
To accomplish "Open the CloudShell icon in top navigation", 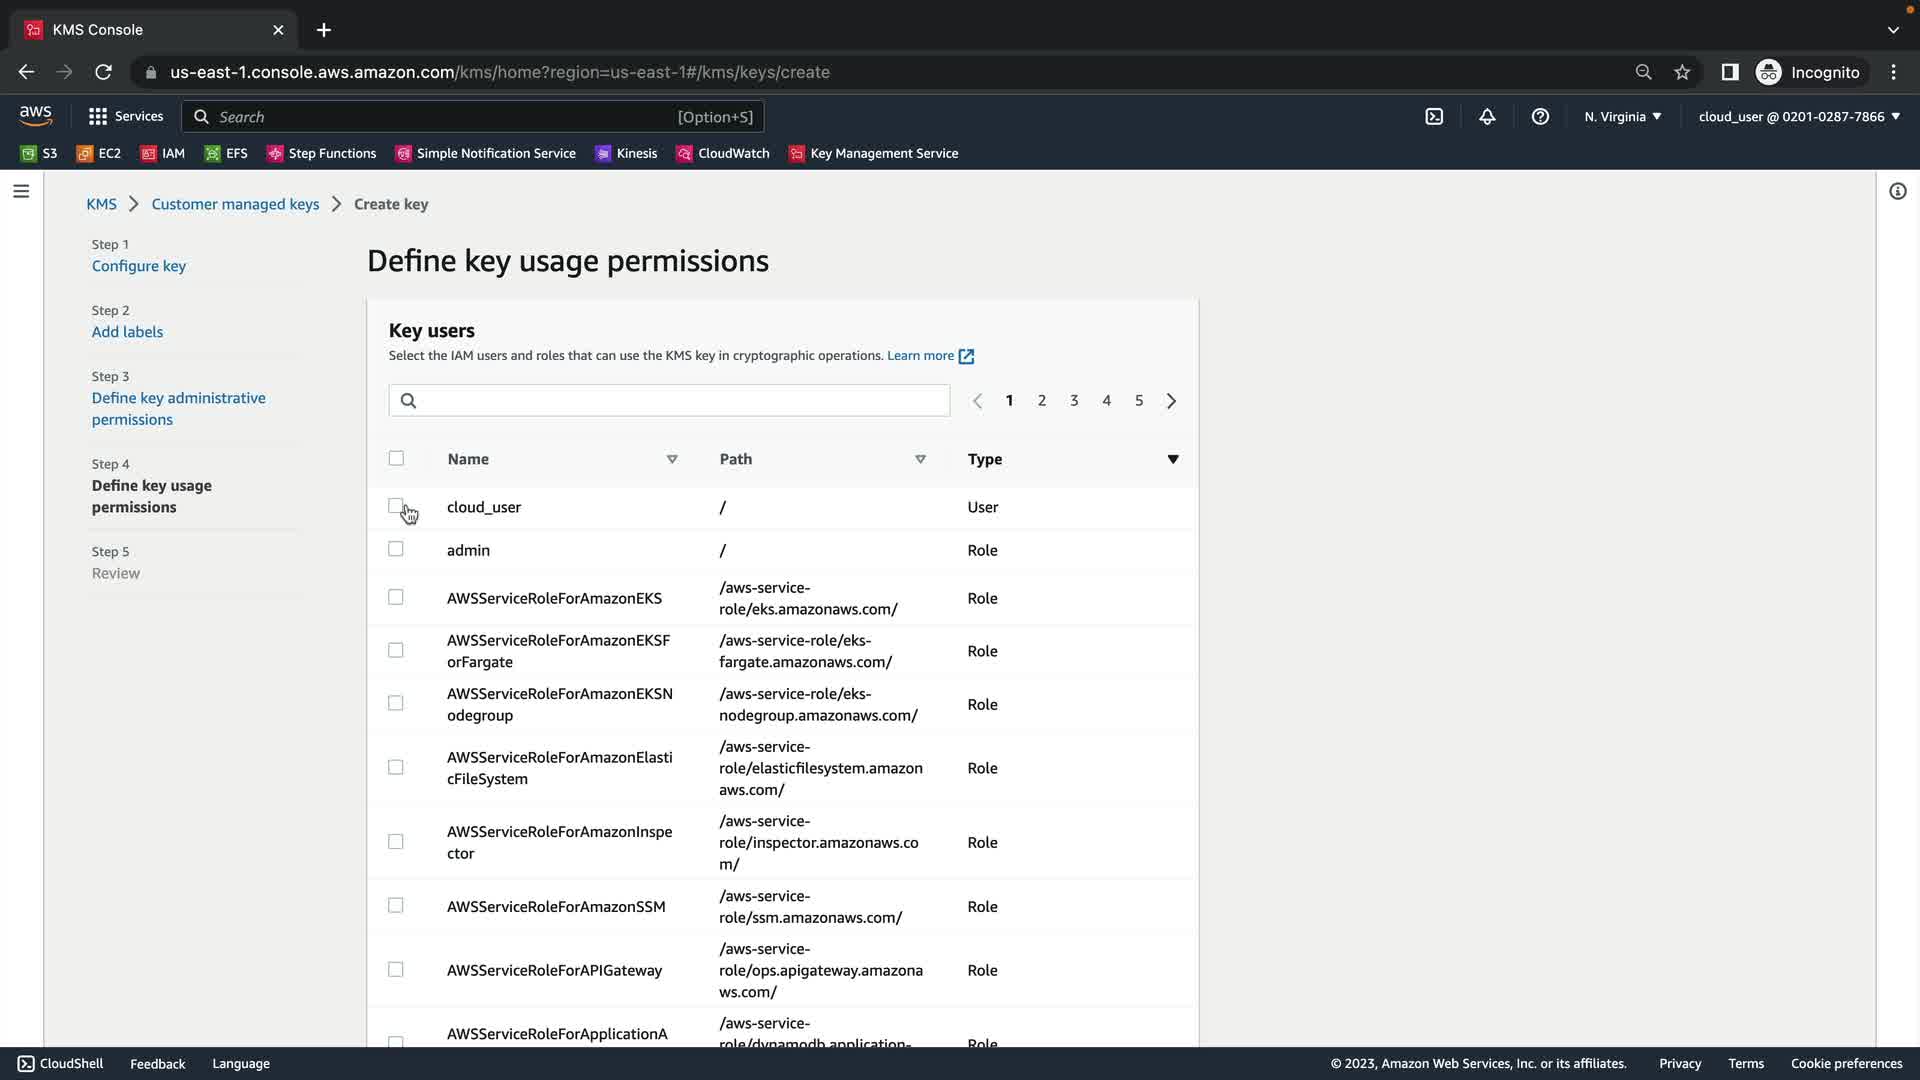I will tap(1434, 117).
